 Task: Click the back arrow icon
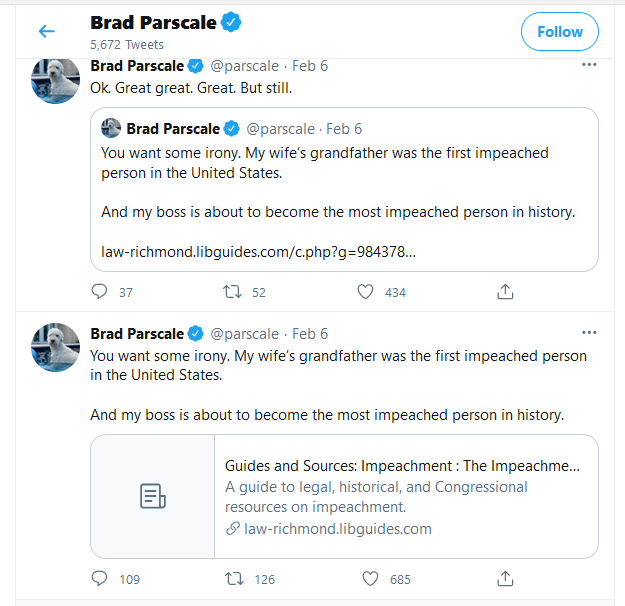pyautogui.click(x=46, y=32)
